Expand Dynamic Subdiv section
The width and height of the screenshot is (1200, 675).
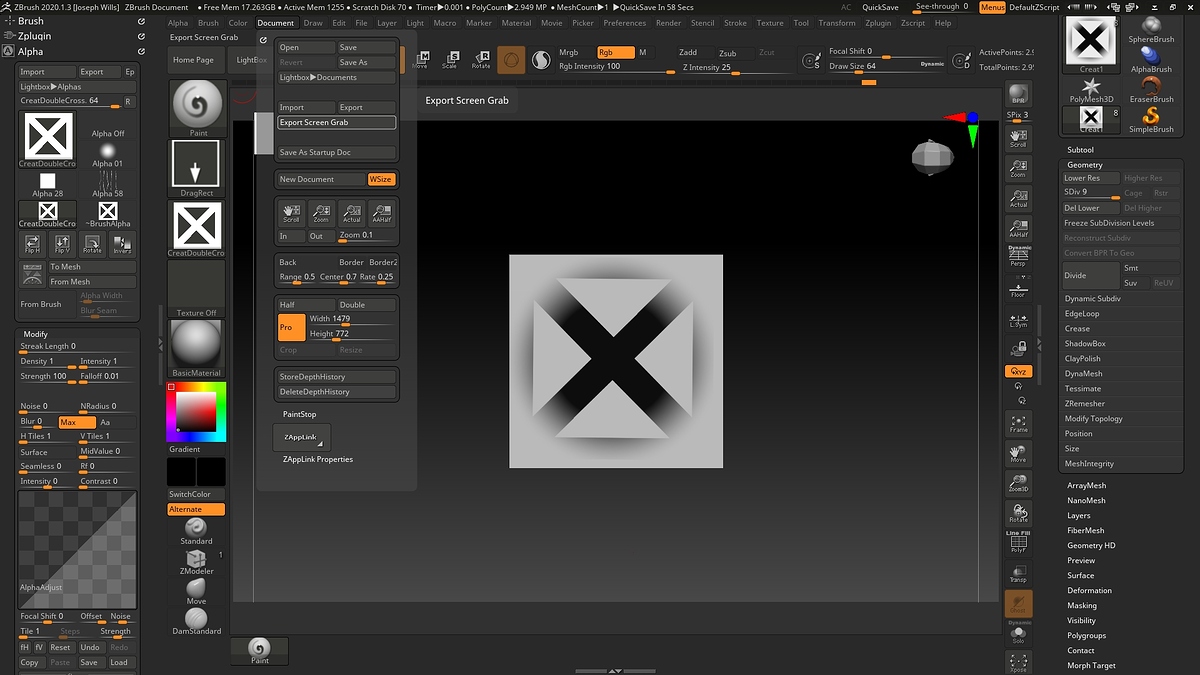pos(1092,298)
